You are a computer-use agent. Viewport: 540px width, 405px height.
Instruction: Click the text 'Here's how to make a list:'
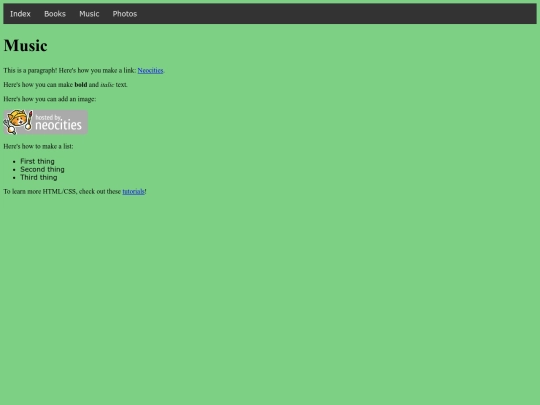tap(38, 146)
